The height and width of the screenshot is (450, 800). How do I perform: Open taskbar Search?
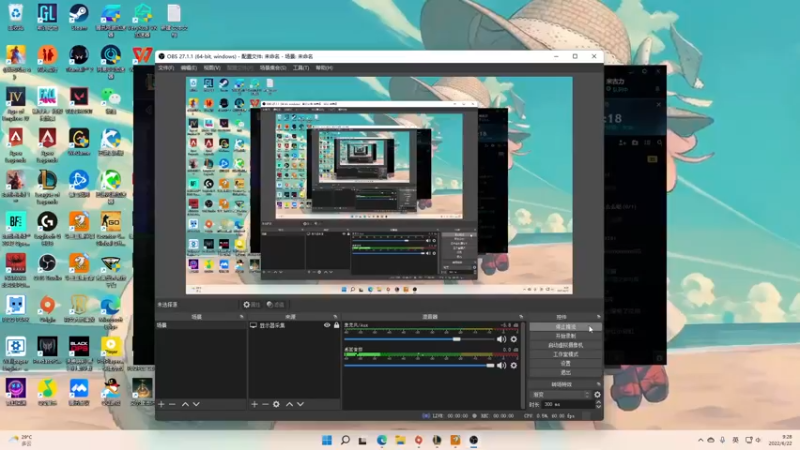345,440
